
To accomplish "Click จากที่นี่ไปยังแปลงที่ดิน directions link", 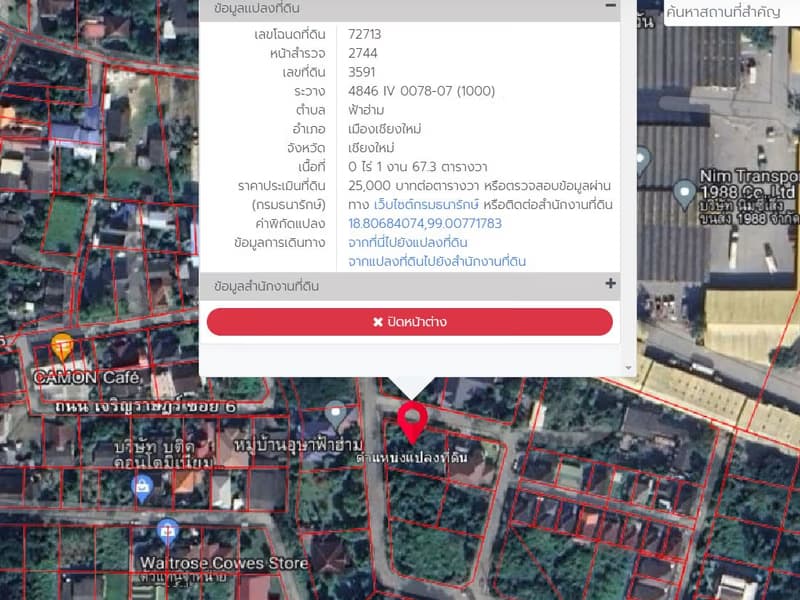I will pyautogui.click(x=408, y=242).
